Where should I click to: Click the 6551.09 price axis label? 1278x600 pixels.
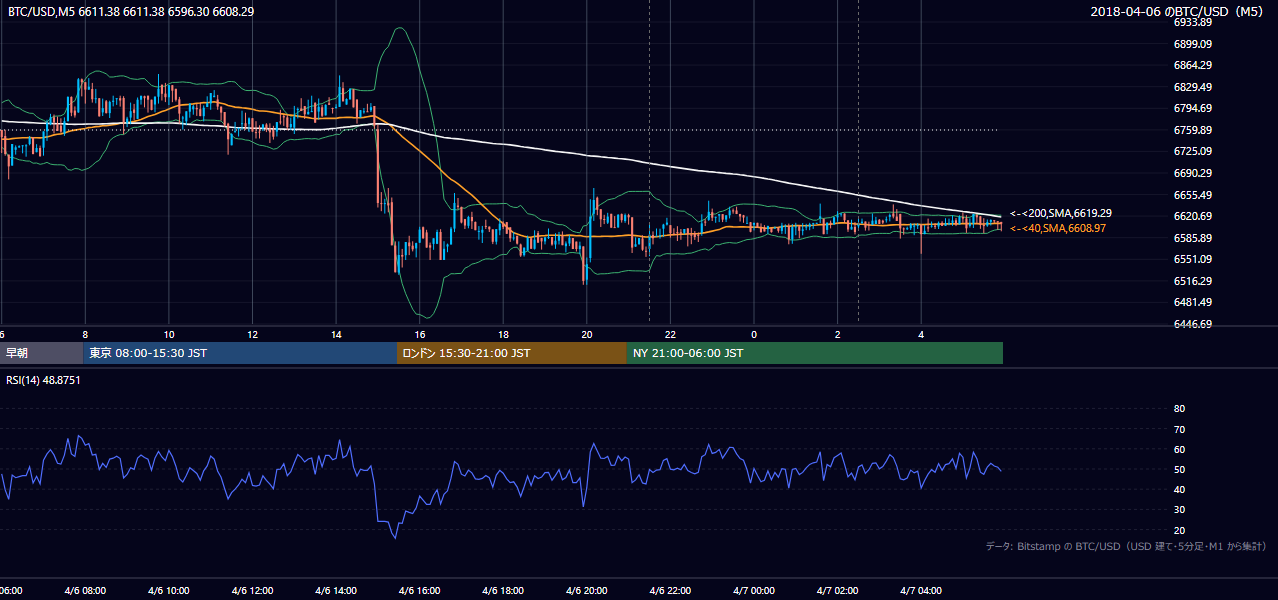click(1193, 259)
